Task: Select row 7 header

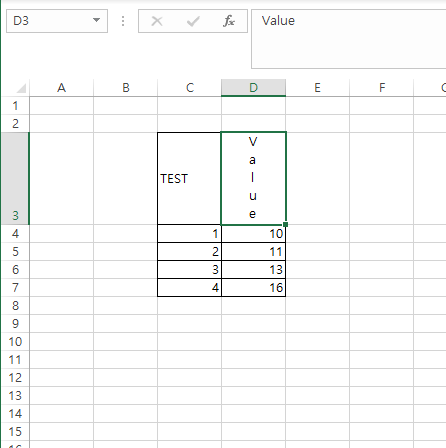Action: (x=15, y=288)
